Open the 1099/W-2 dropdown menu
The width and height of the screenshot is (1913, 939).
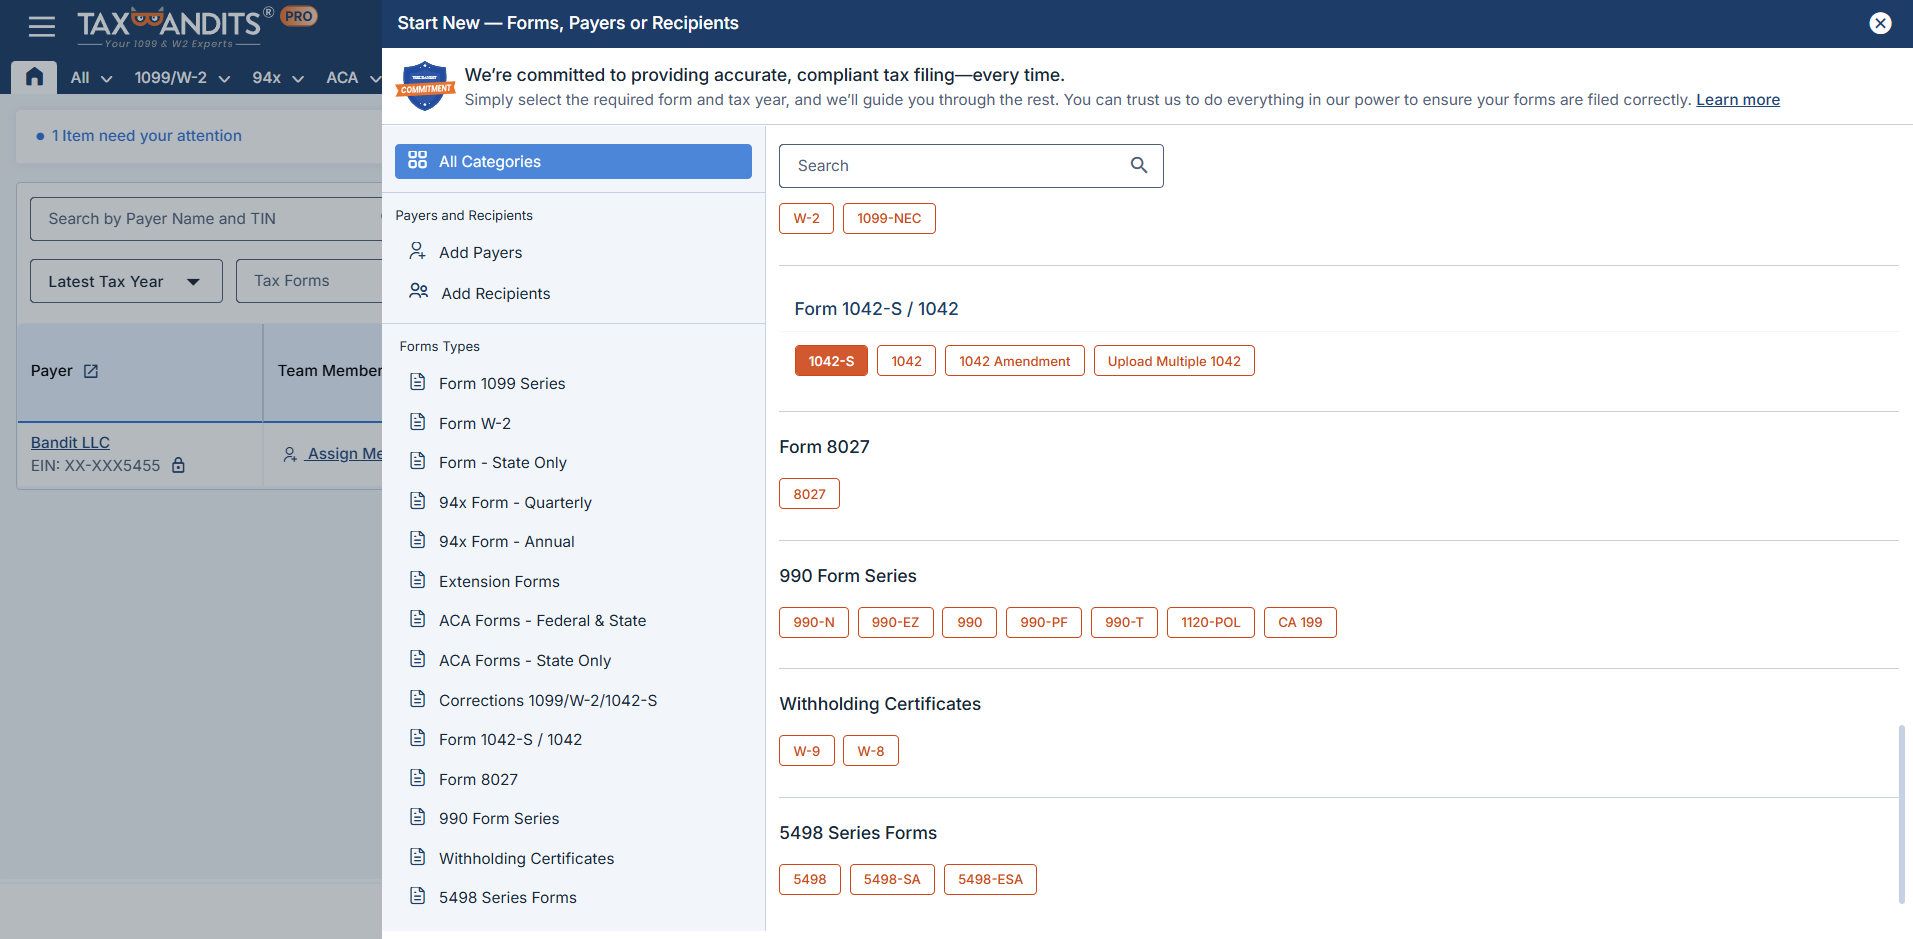182,78
